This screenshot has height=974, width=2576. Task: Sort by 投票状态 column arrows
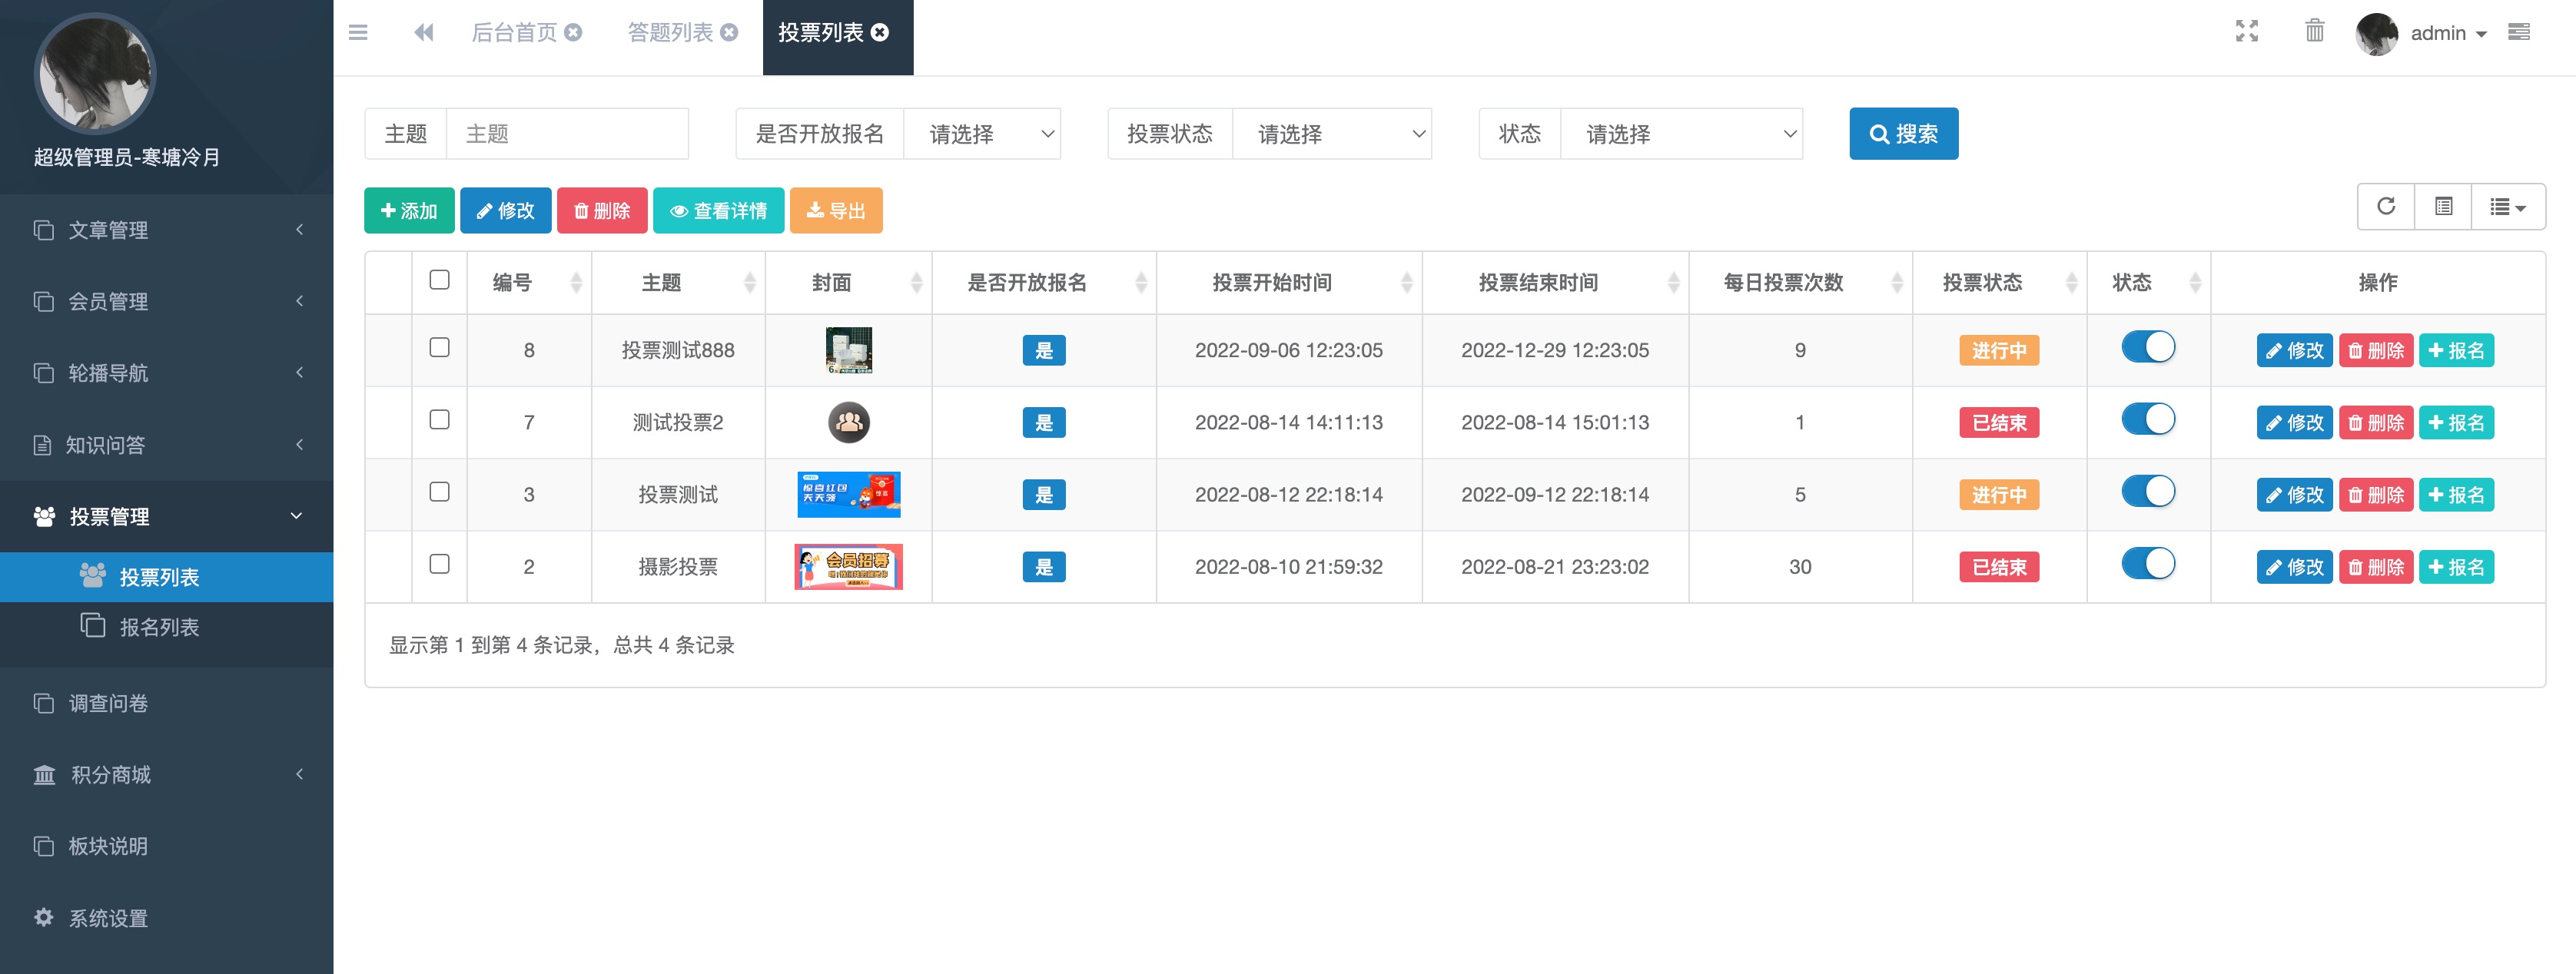(x=2072, y=283)
